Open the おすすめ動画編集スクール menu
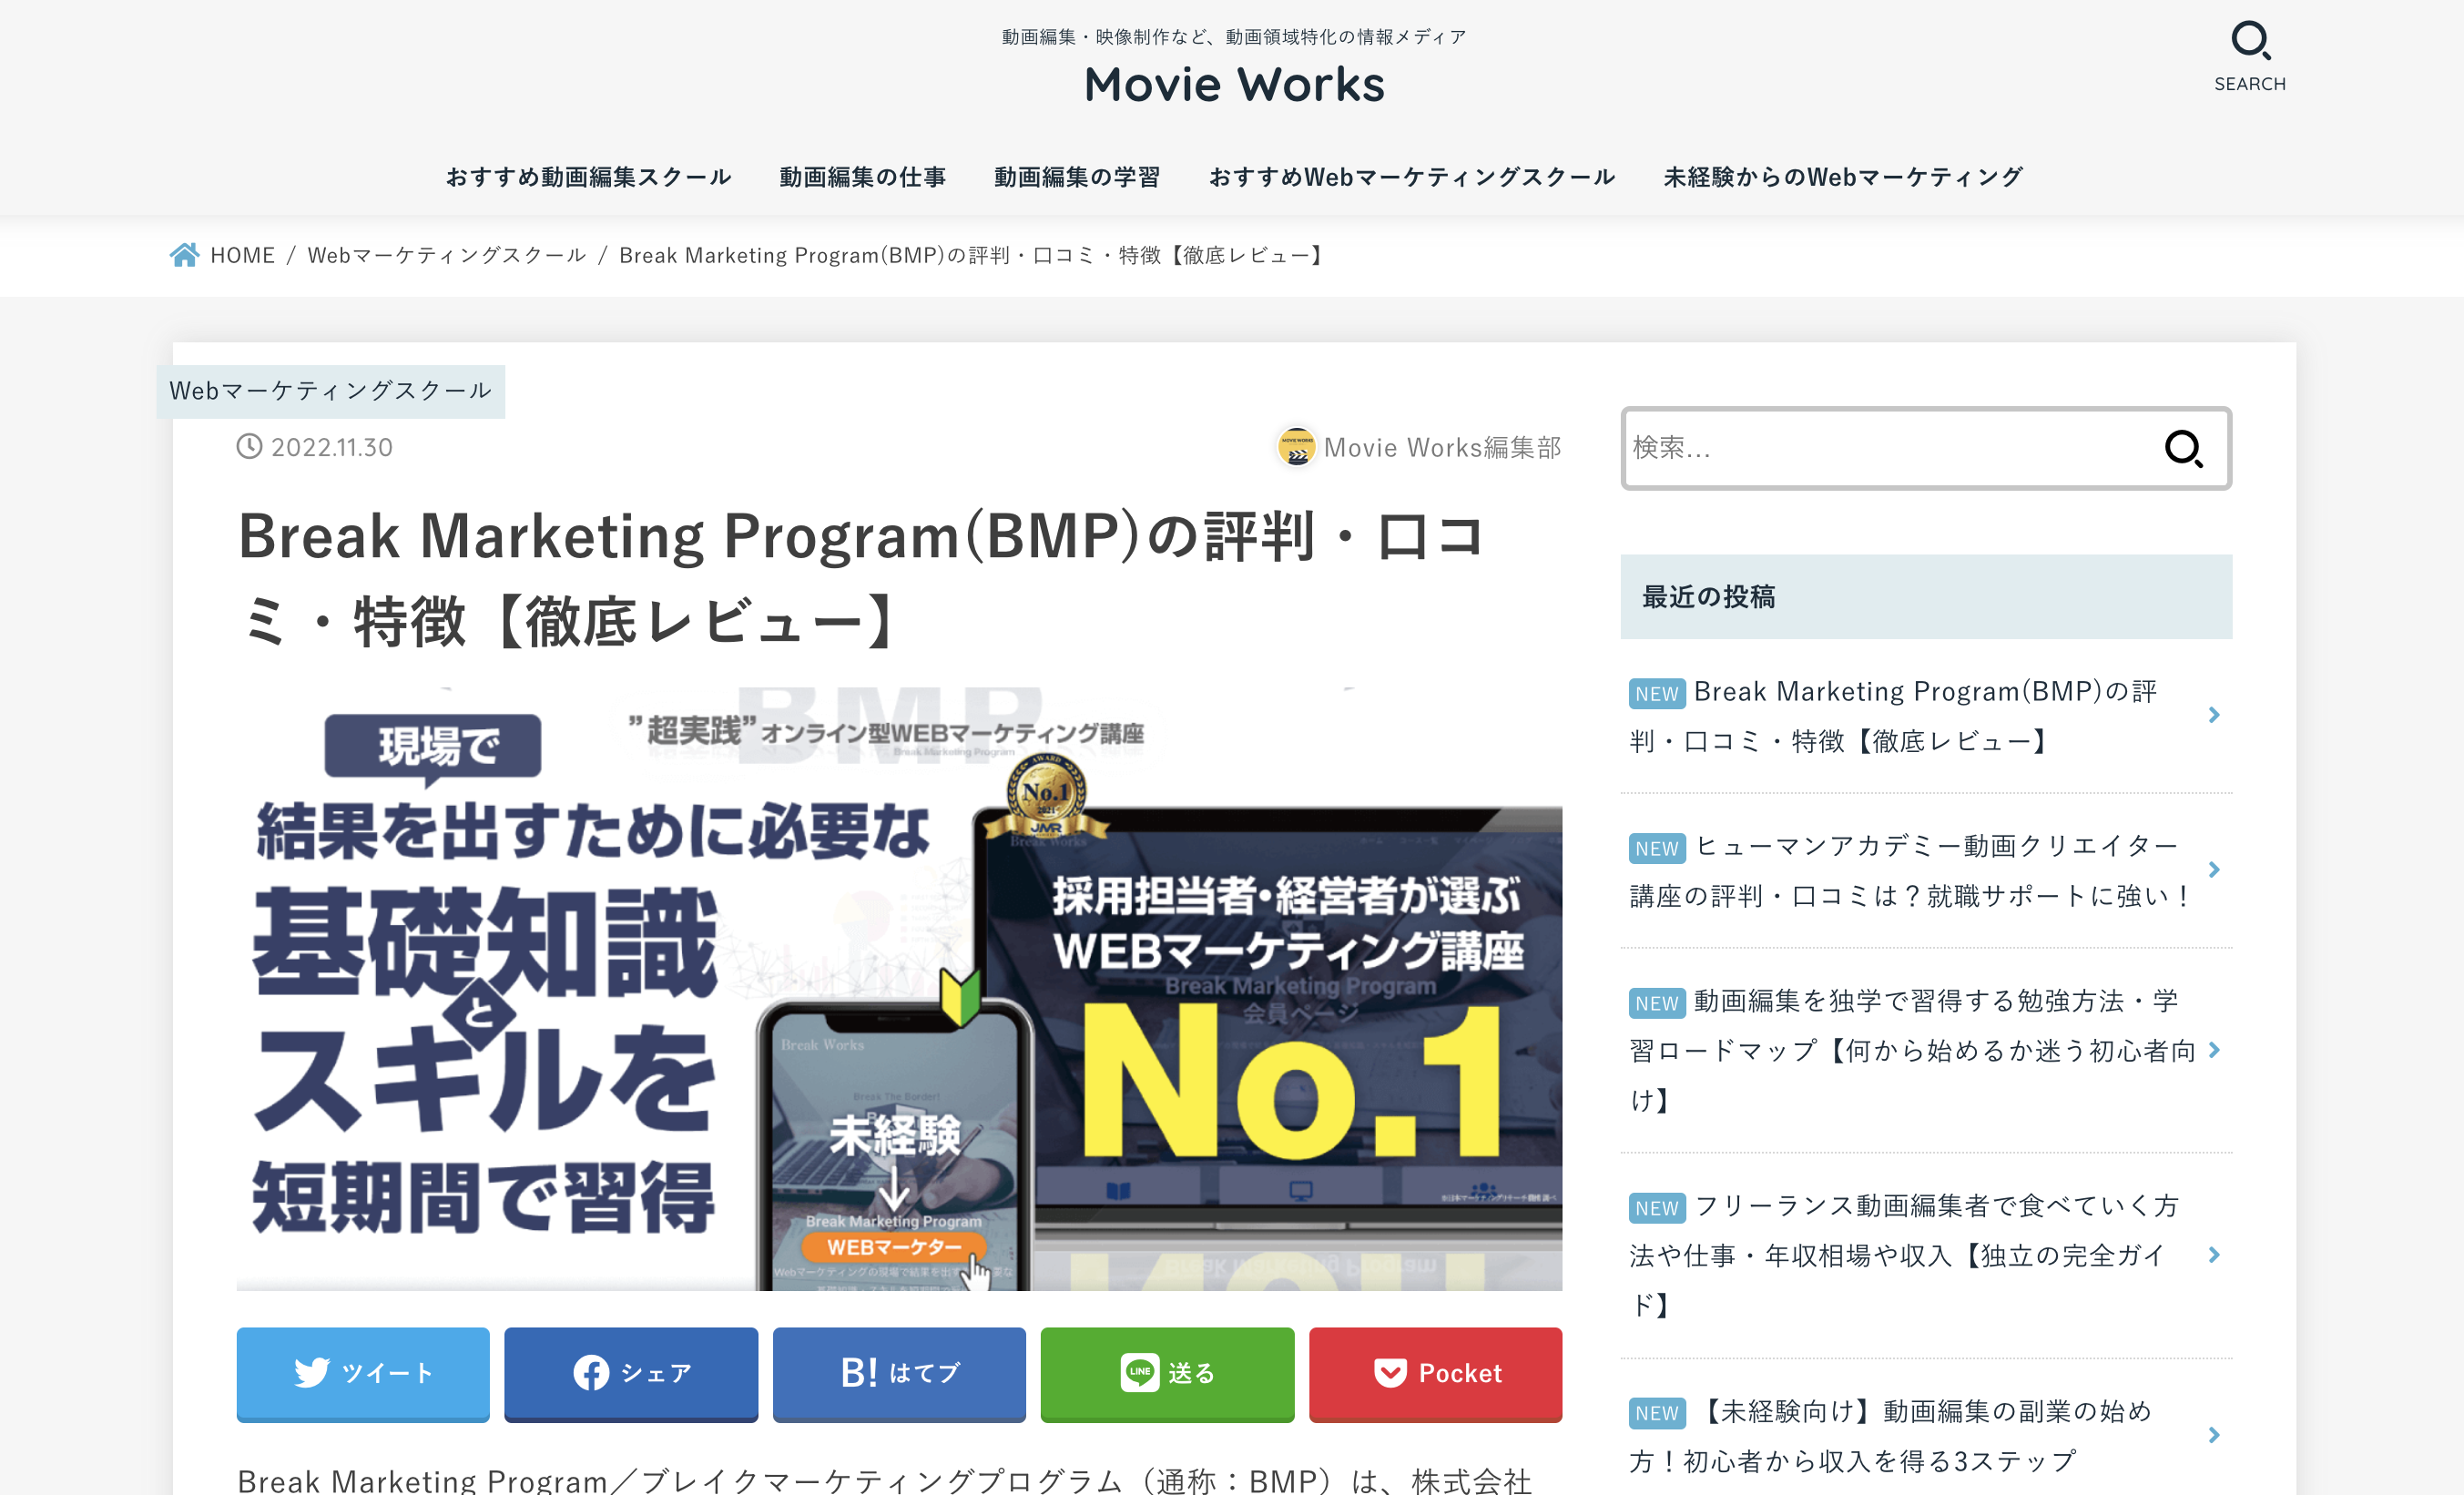 click(588, 177)
